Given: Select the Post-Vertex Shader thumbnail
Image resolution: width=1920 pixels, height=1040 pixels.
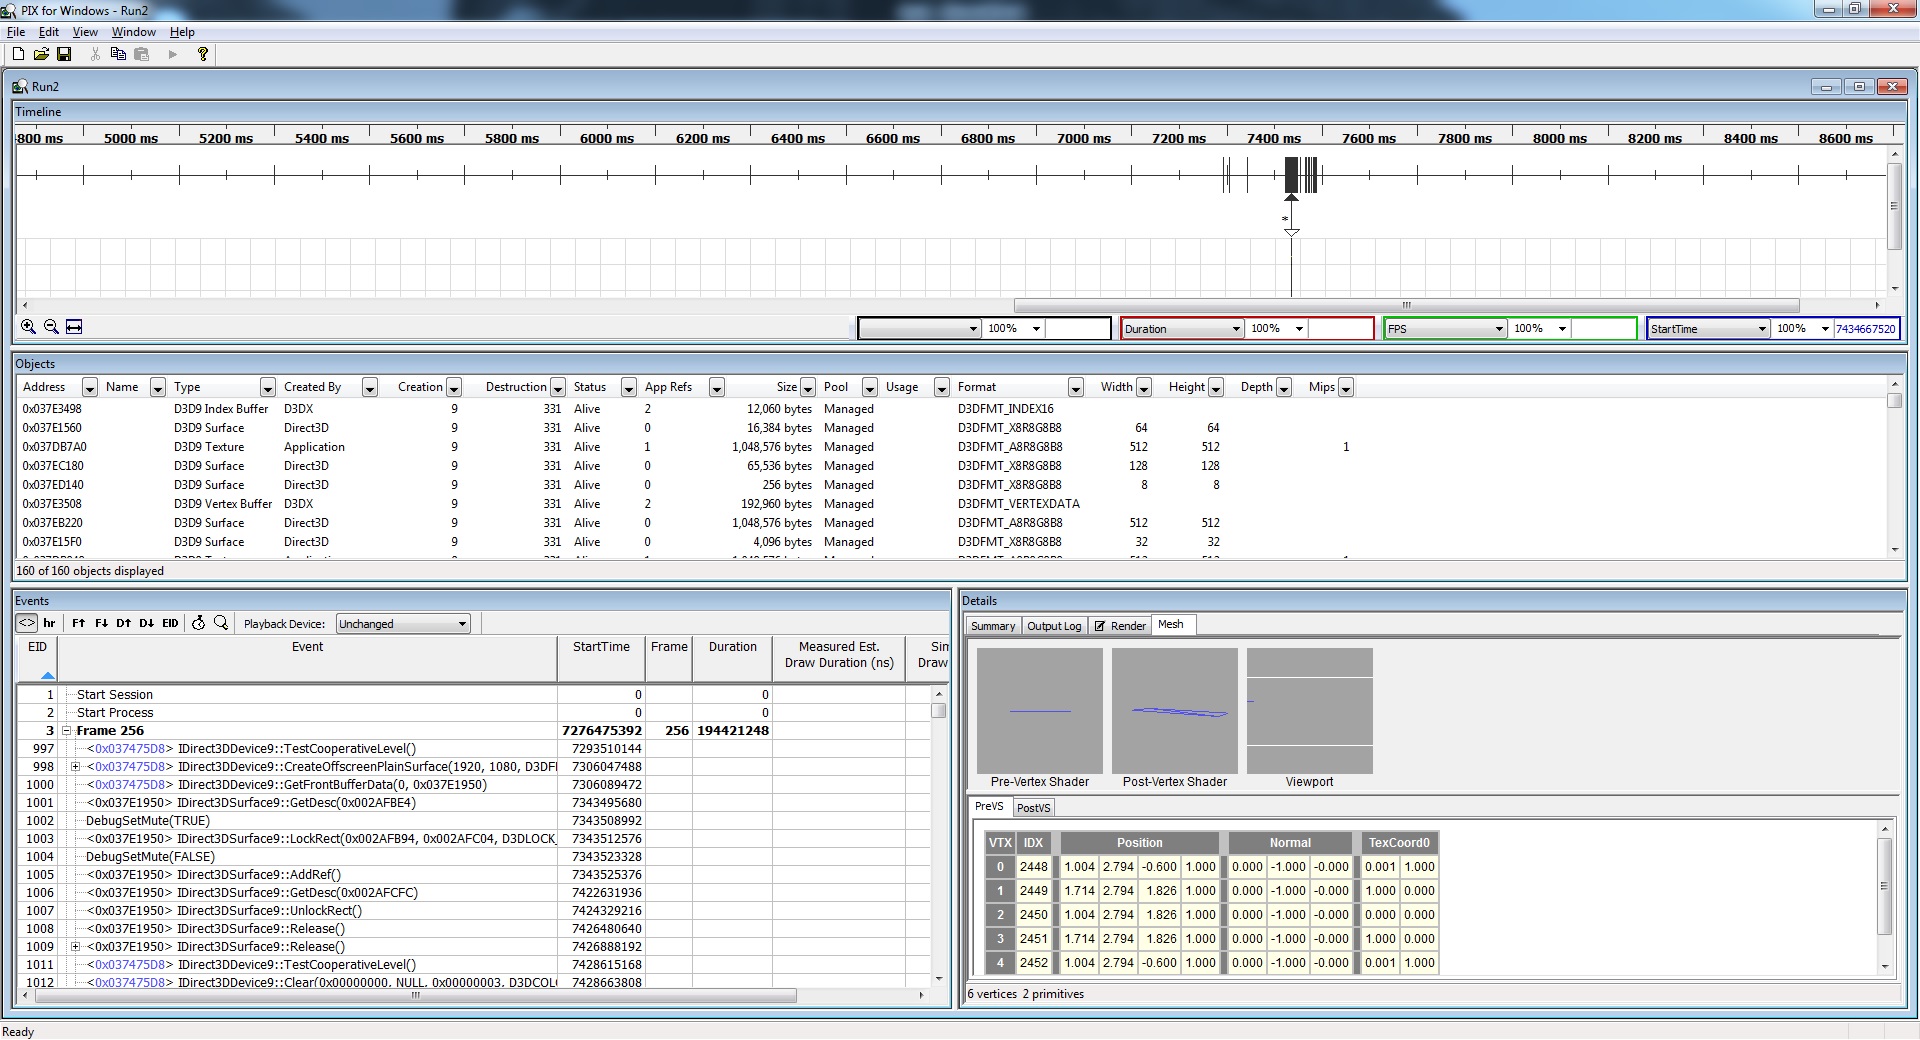Looking at the screenshot, I should pos(1174,711).
